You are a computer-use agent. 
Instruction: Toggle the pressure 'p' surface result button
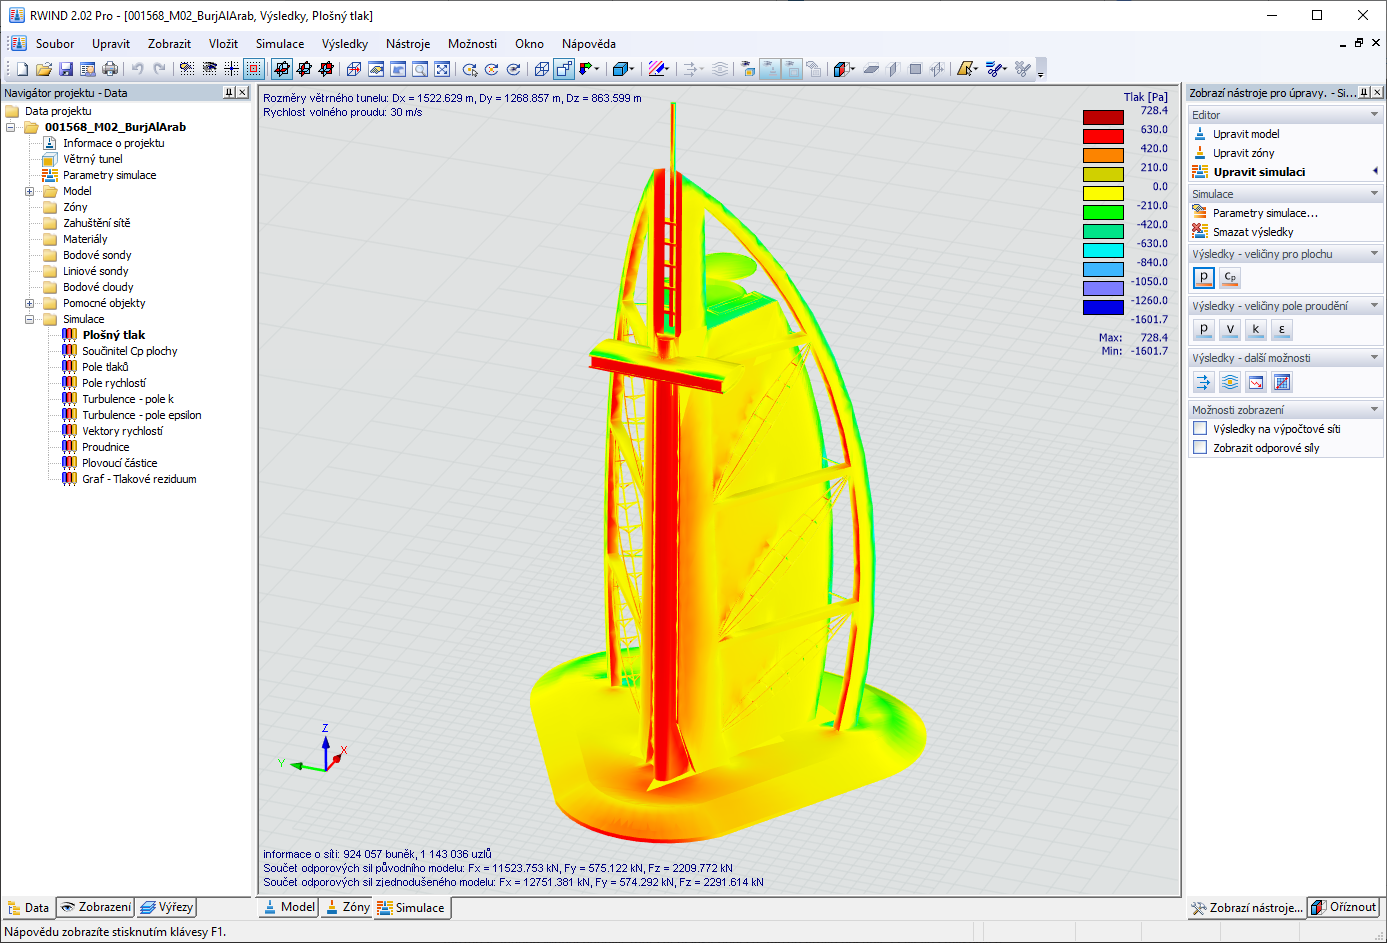(1203, 277)
